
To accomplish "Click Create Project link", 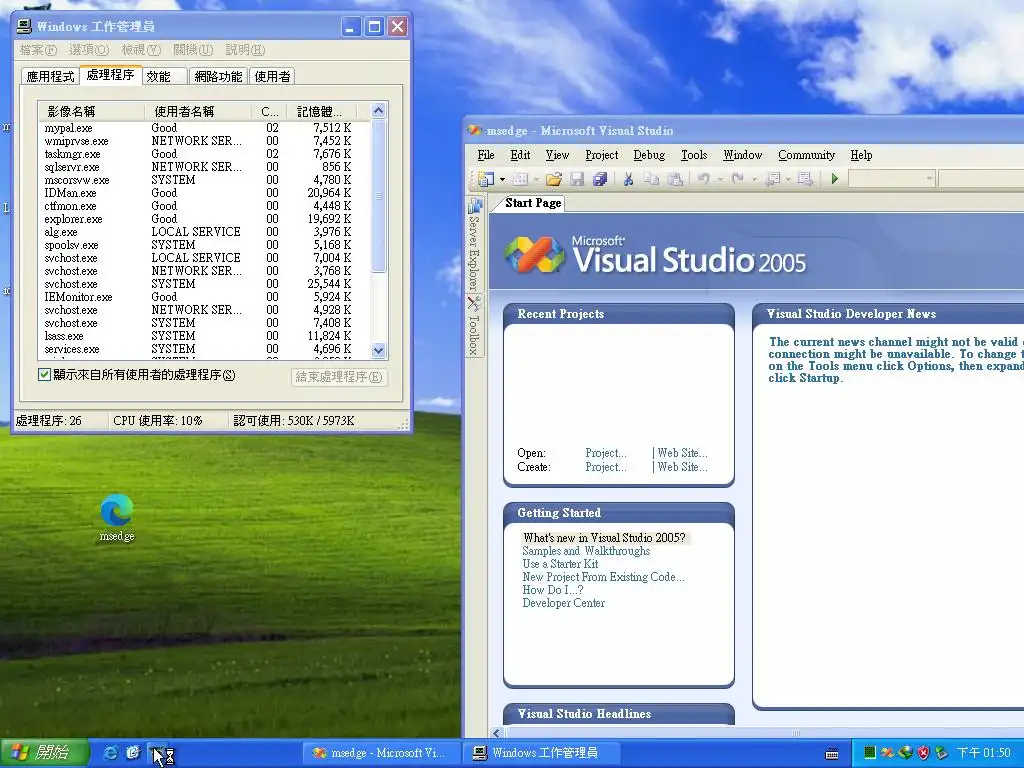I will pos(605,467).
